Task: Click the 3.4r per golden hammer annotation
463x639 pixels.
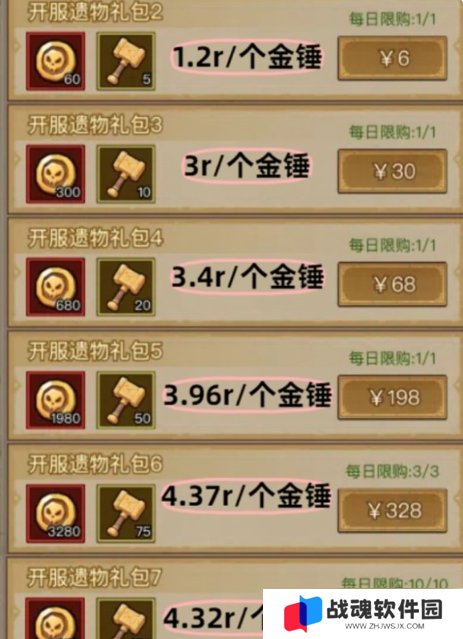Action: [x=247, y=277]
